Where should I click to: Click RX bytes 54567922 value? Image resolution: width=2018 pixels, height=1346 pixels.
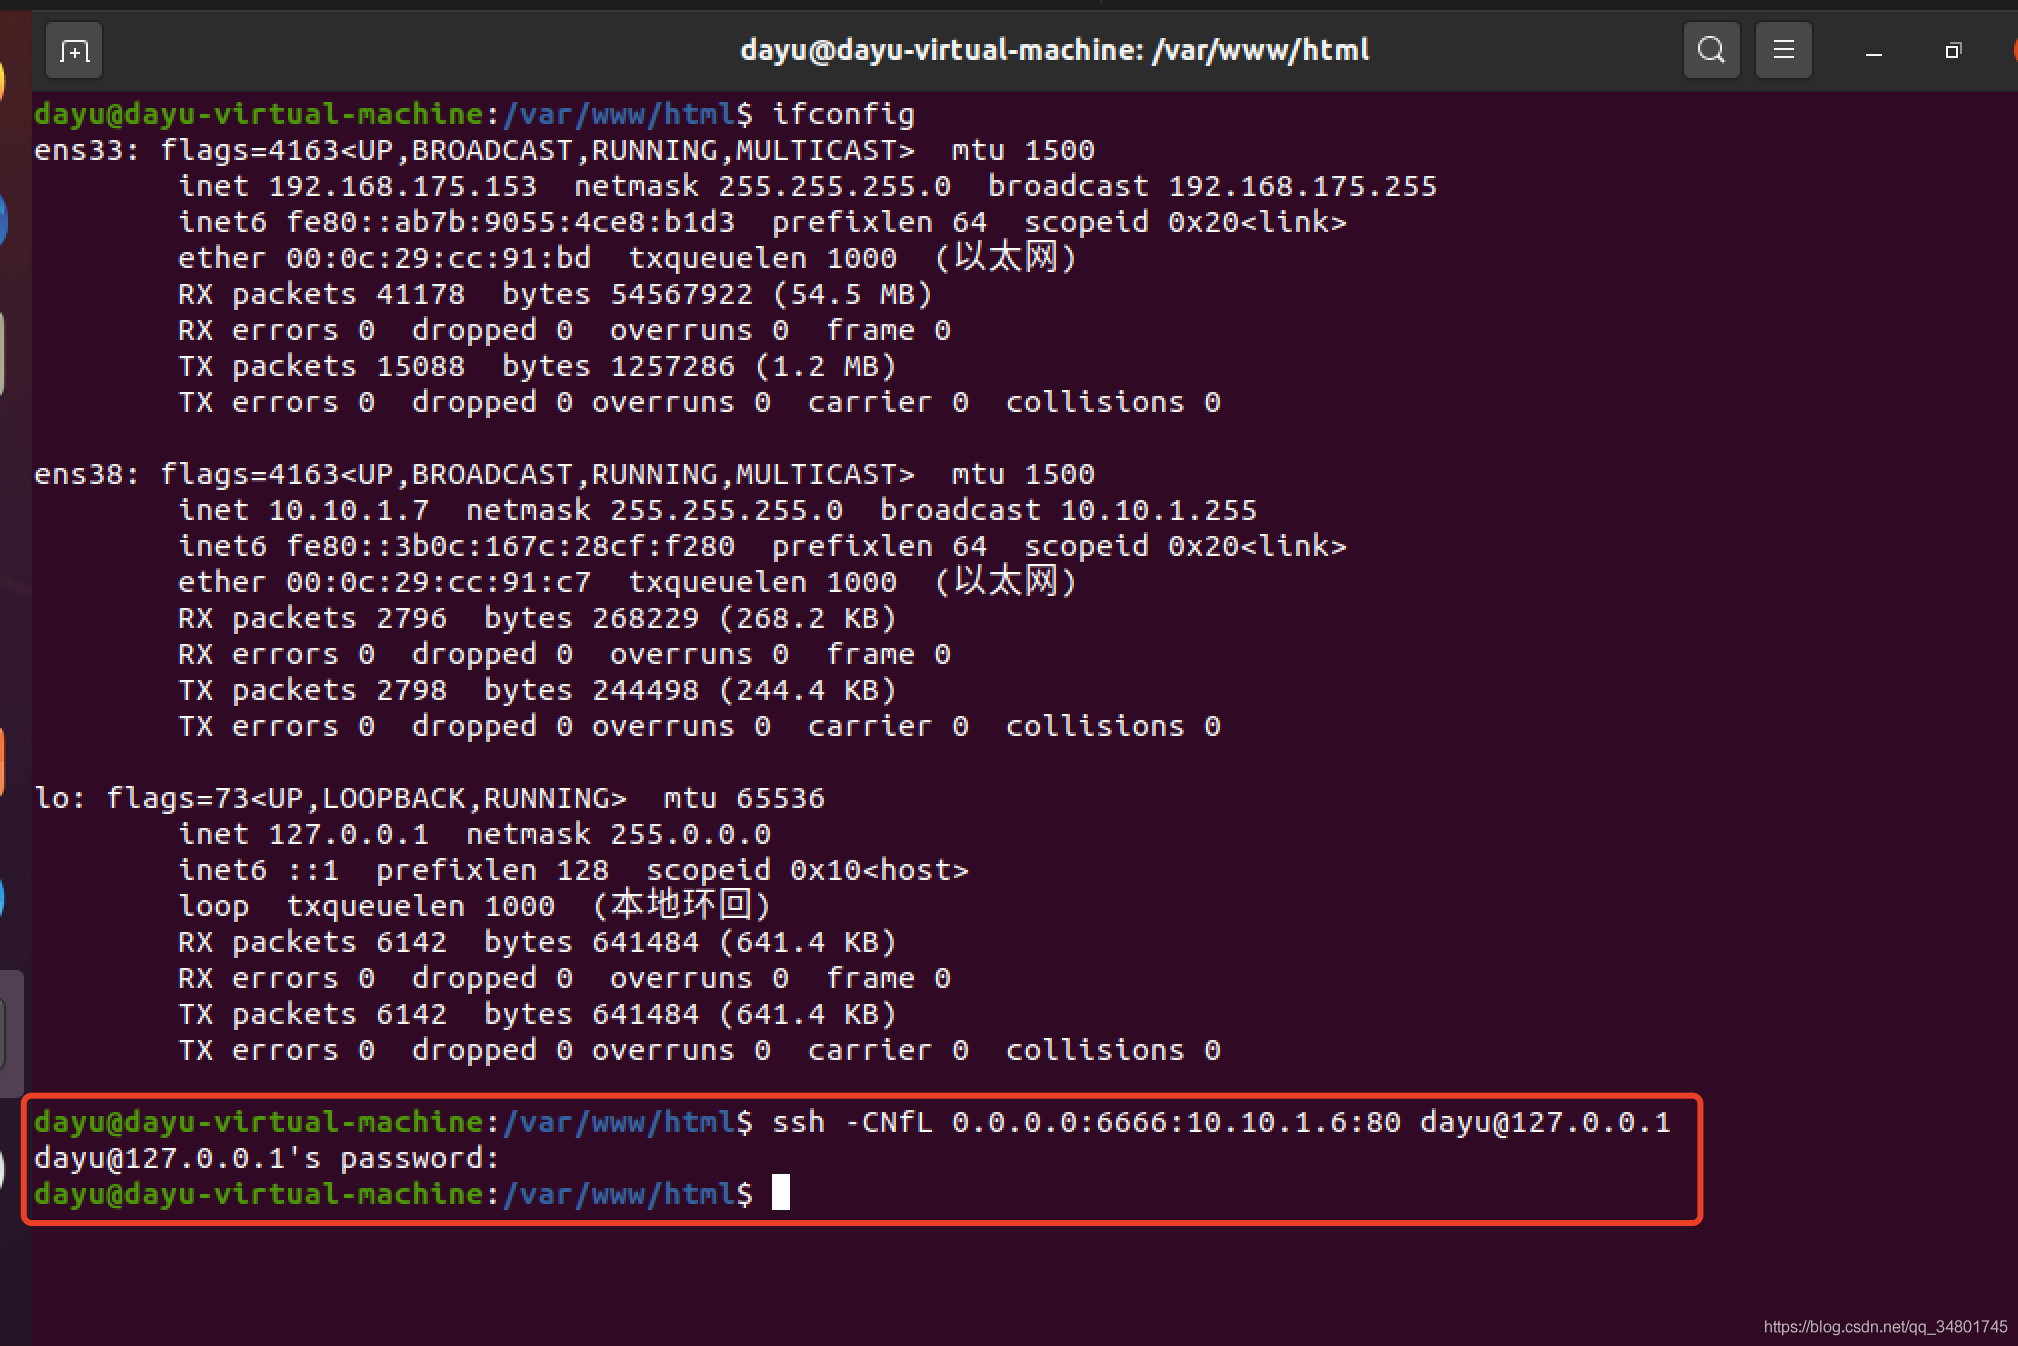(681, 294)
